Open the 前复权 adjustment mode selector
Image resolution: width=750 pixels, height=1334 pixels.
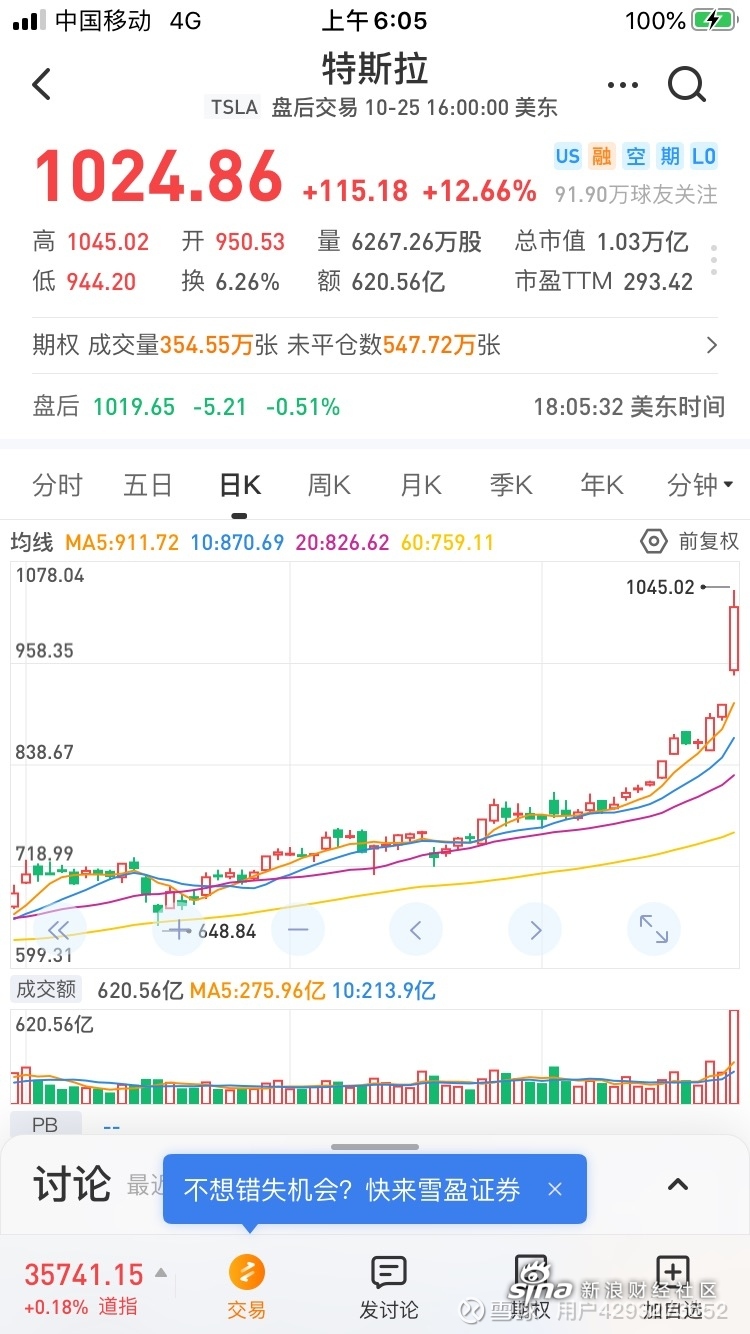pyautogui.click(x=709, y=542)
